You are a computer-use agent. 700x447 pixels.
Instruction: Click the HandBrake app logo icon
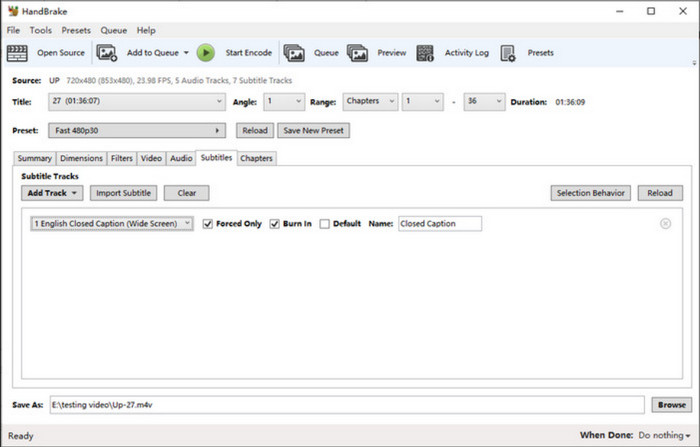[13, 11]
